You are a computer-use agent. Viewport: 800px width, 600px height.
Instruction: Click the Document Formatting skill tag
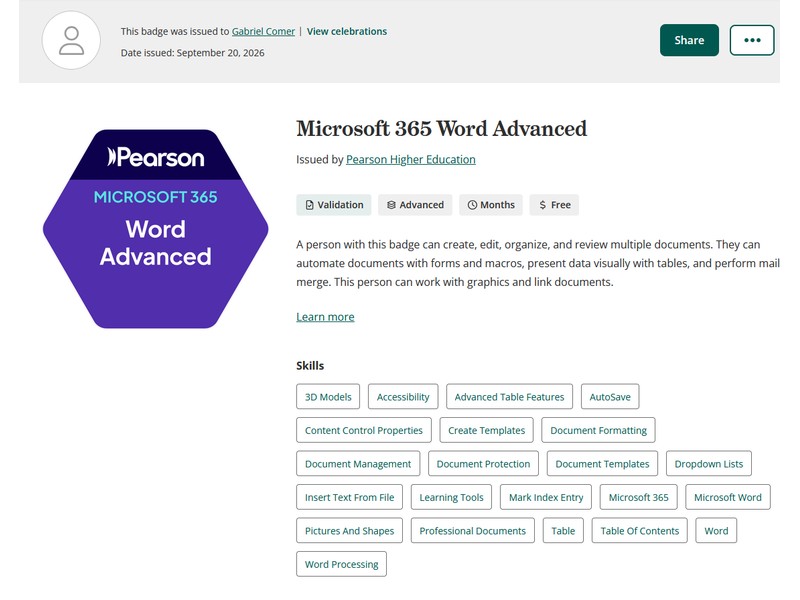coord(598,430)
